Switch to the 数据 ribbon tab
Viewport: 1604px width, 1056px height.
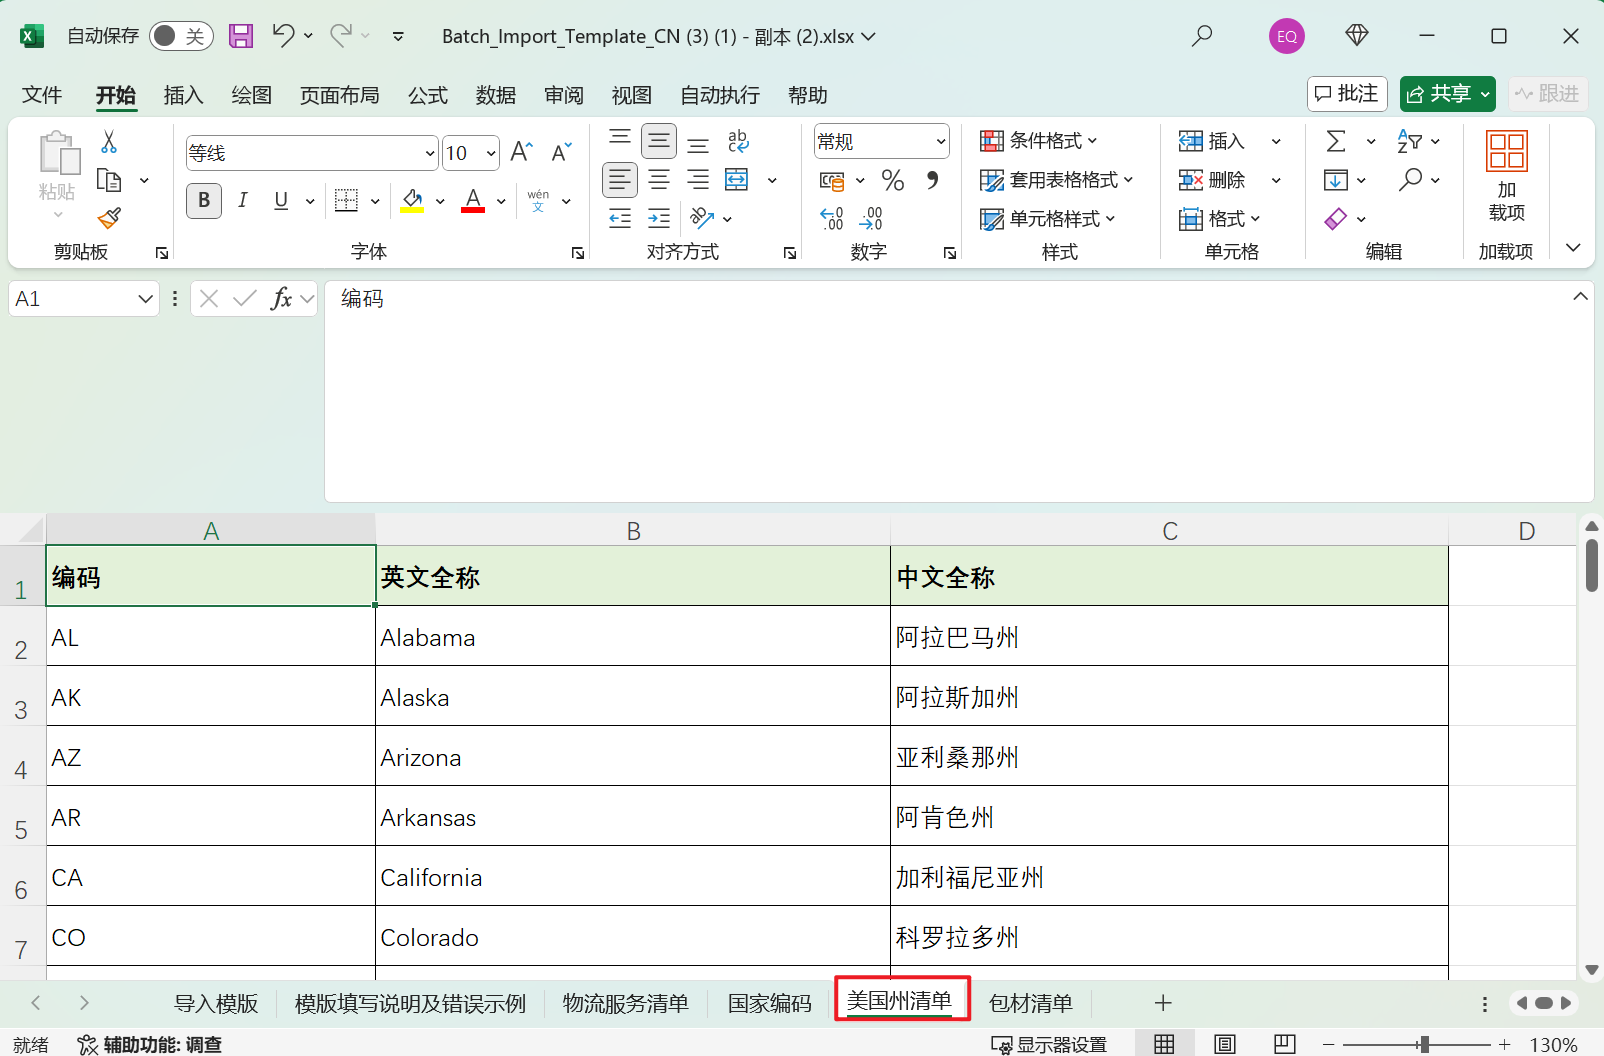point(496,95)
